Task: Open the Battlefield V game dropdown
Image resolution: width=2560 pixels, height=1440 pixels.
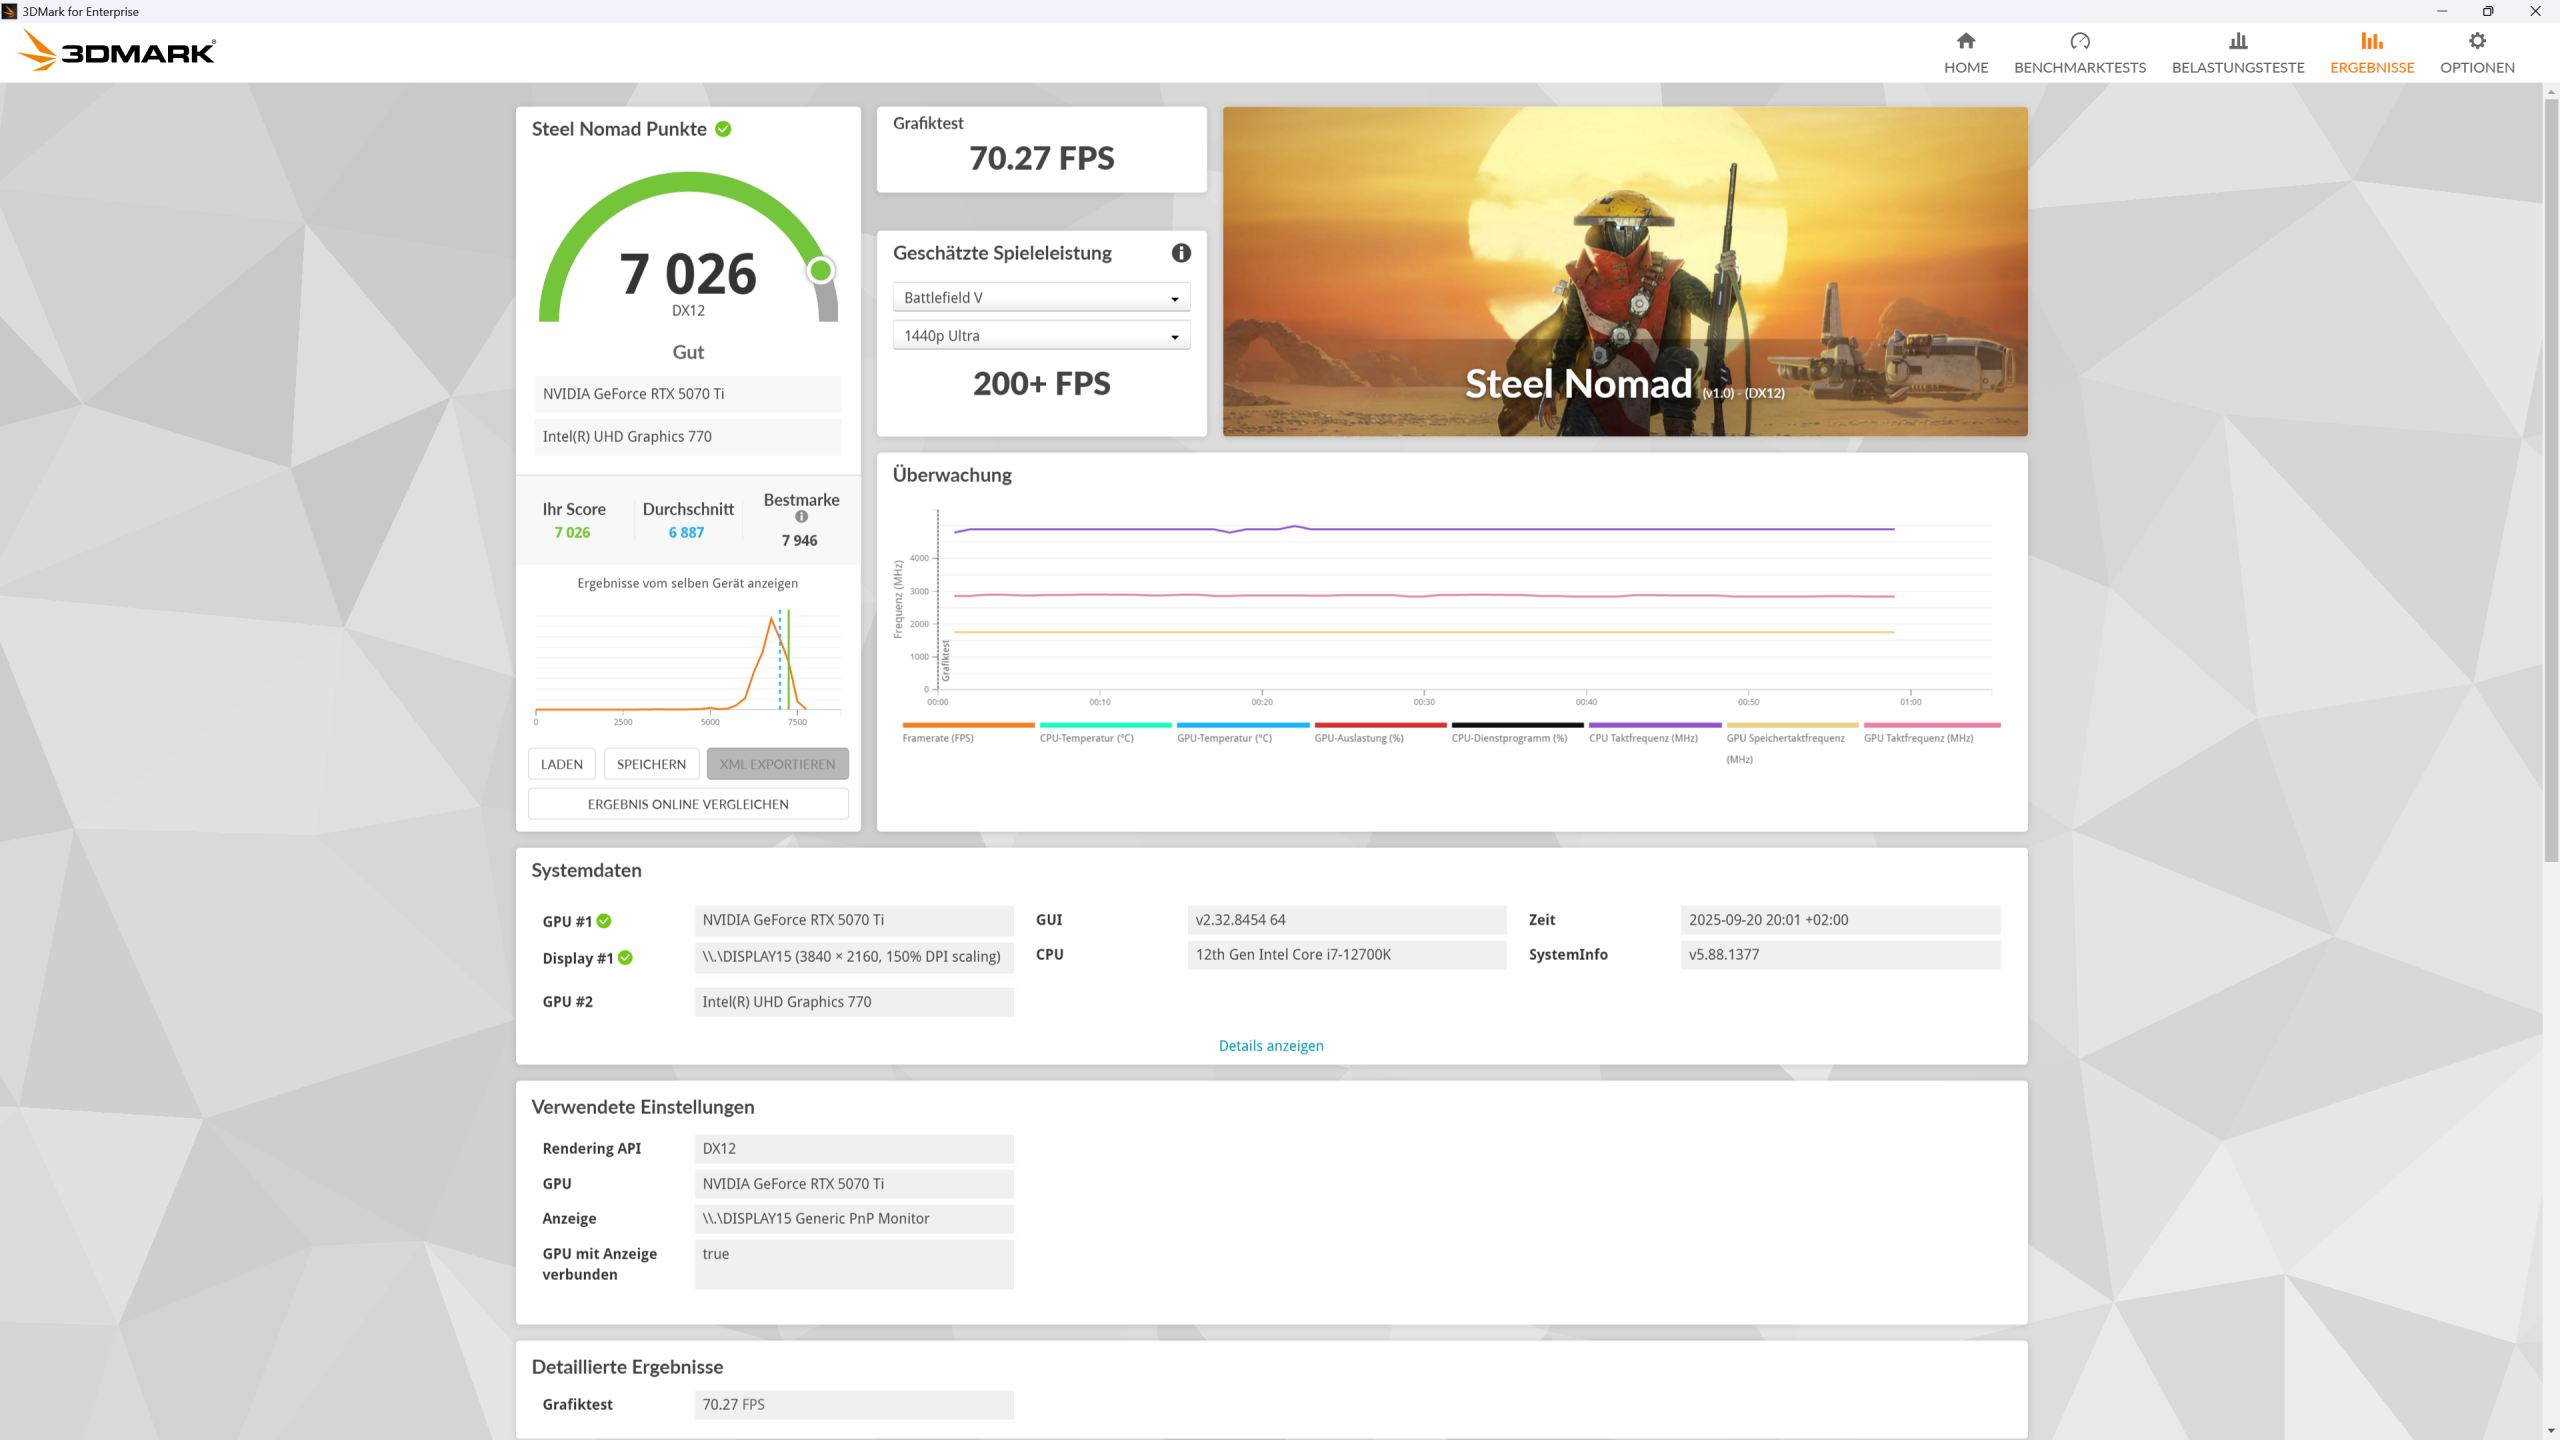Action: [x=1041, y=298]
